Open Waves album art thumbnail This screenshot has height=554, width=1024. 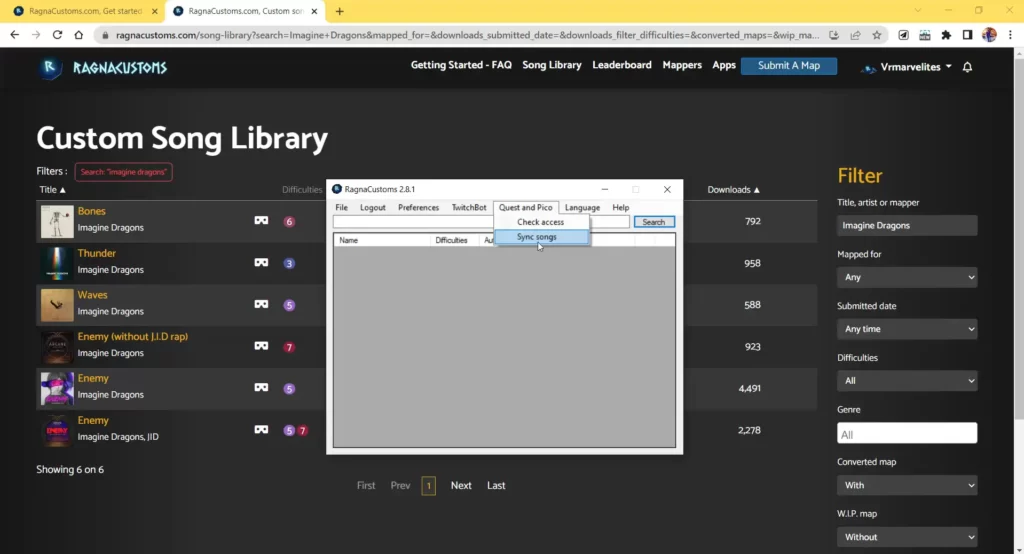pyautogui.click(x=57, y=305)
